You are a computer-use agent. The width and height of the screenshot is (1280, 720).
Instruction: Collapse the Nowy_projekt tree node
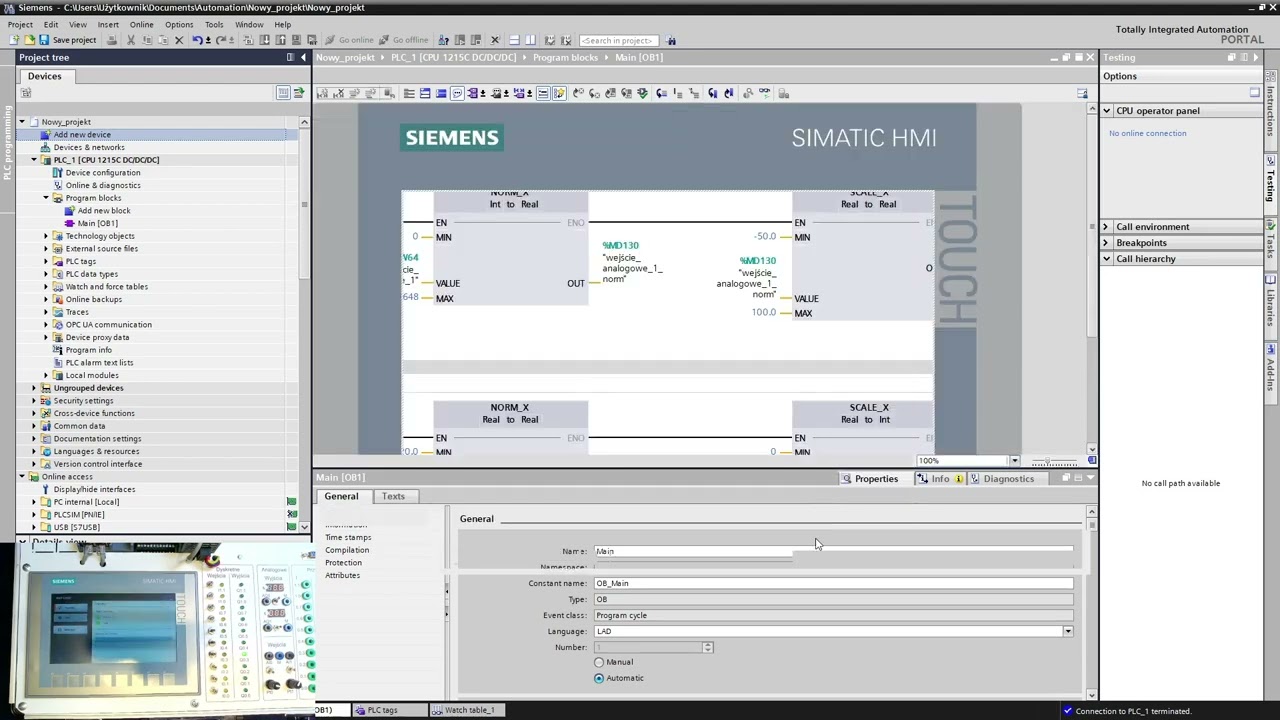tap(21, 122)
